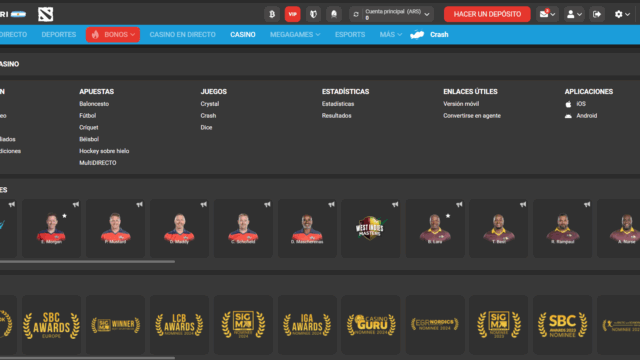Open Baloncesto betting link
This screenshot has width=640, height=360.
pyautogui.click(x=94, y=104)
